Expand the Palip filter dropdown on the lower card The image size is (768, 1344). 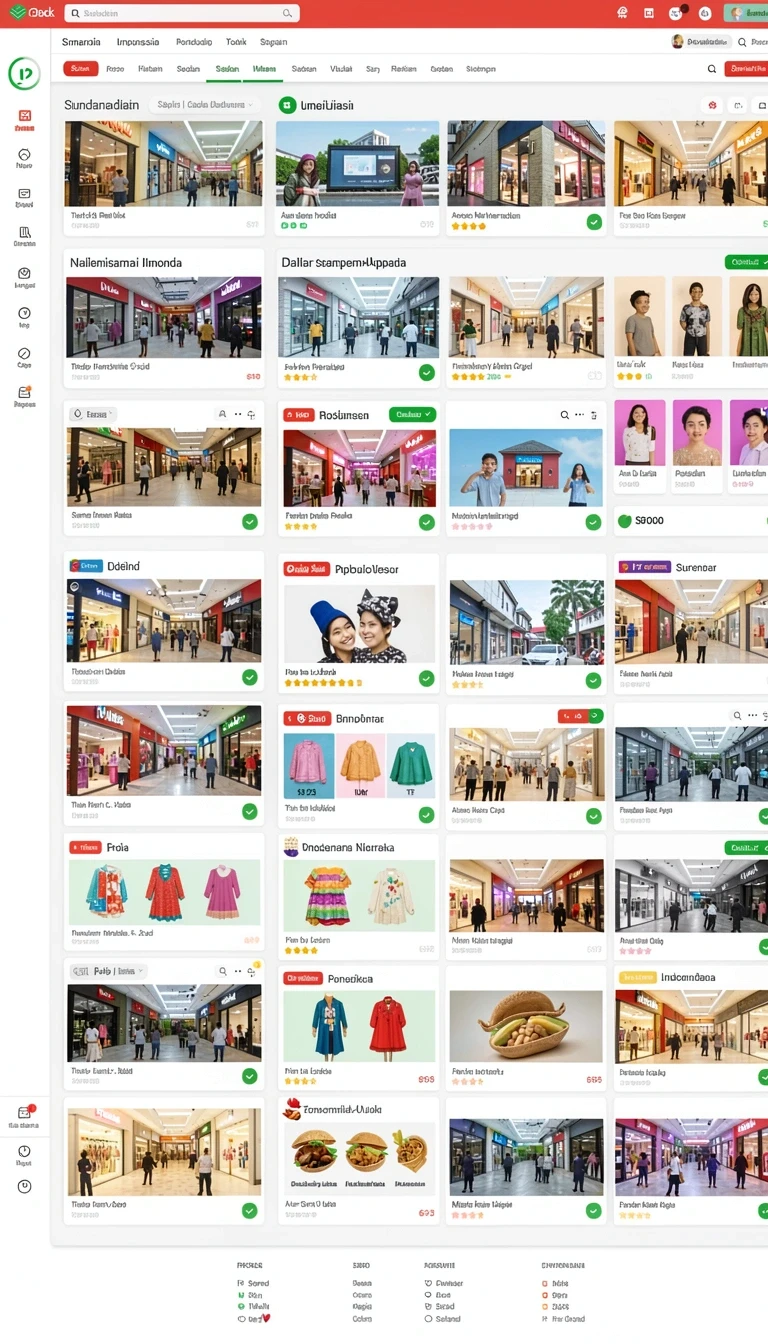pyautogui.click(x=107, y=971)
